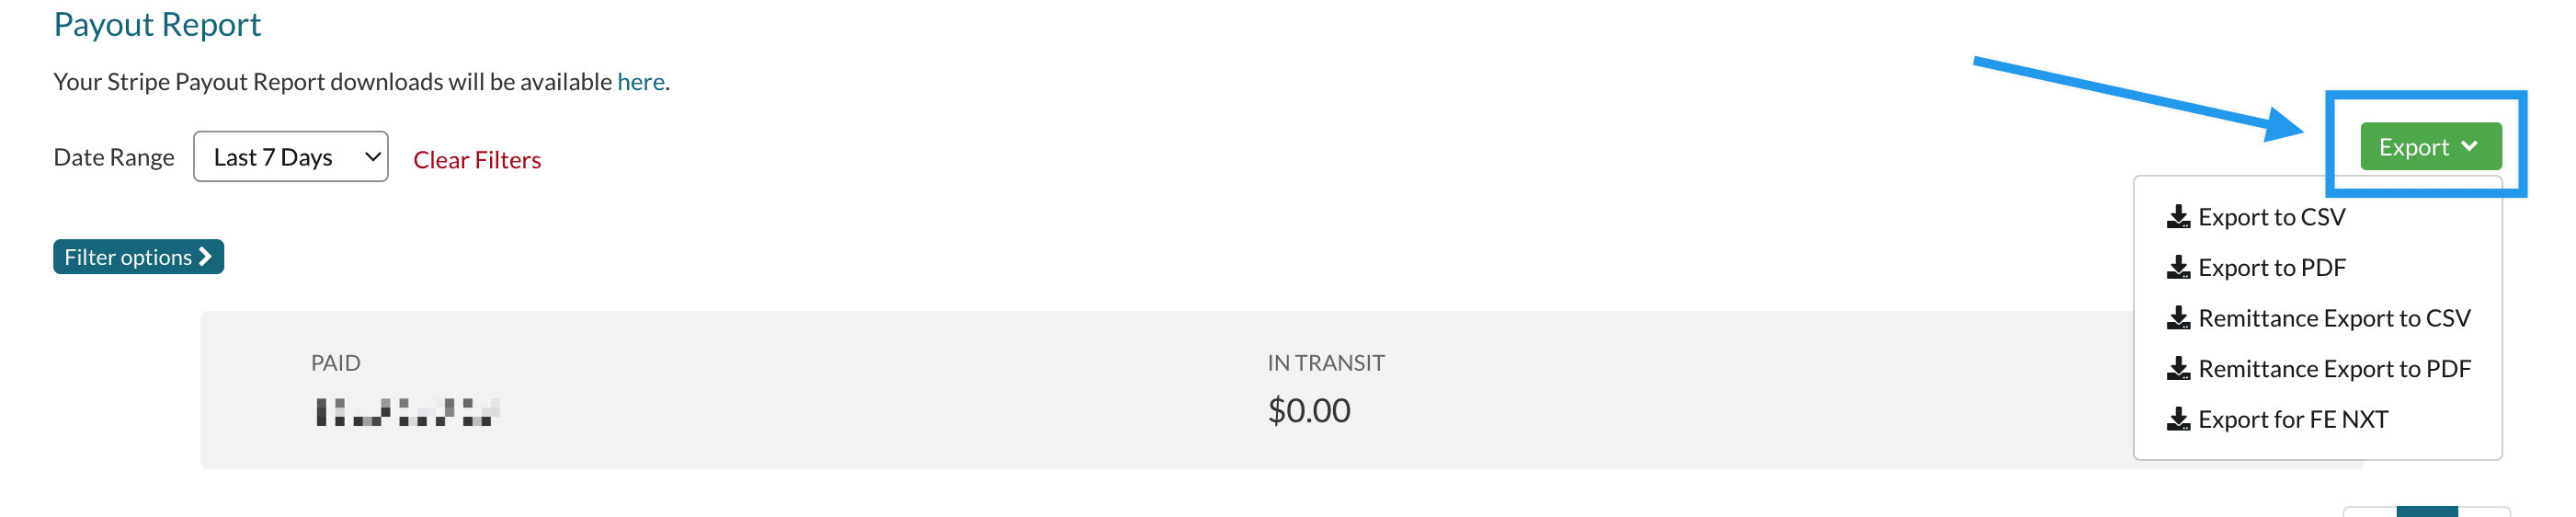This screenshot has width=2576, height=517.
Task: Choose Remittance Export to PDF option
Action: (x=2333, y=369)
